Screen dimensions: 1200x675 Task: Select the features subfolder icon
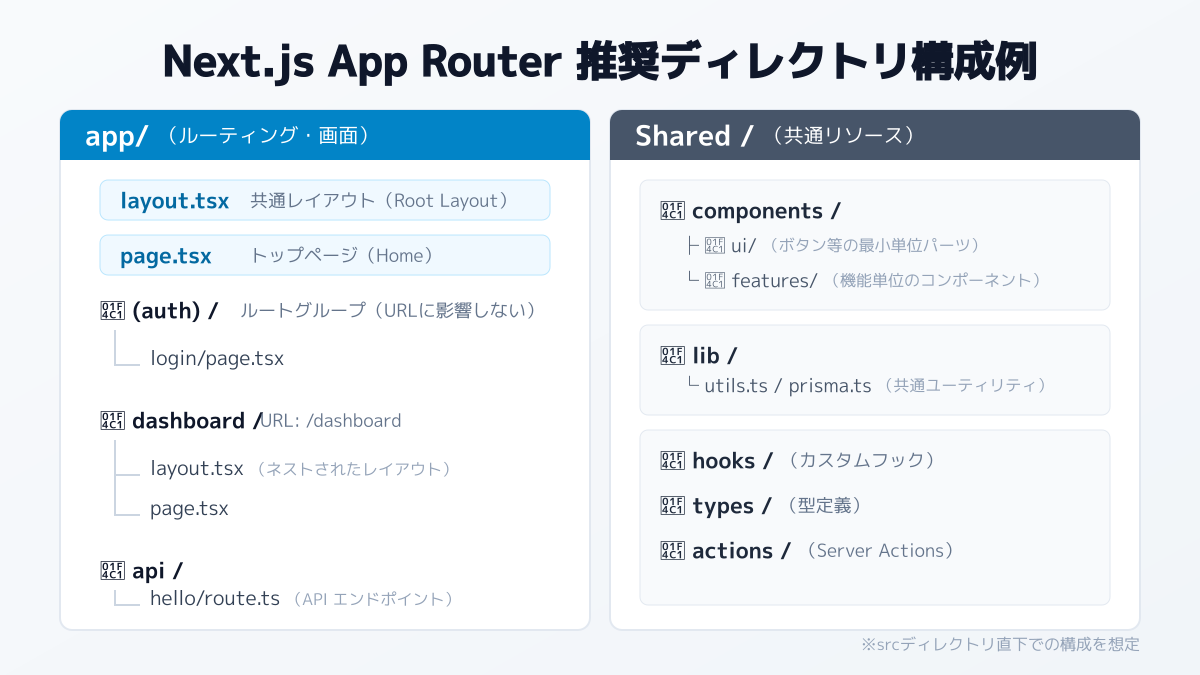coord(715,280)
